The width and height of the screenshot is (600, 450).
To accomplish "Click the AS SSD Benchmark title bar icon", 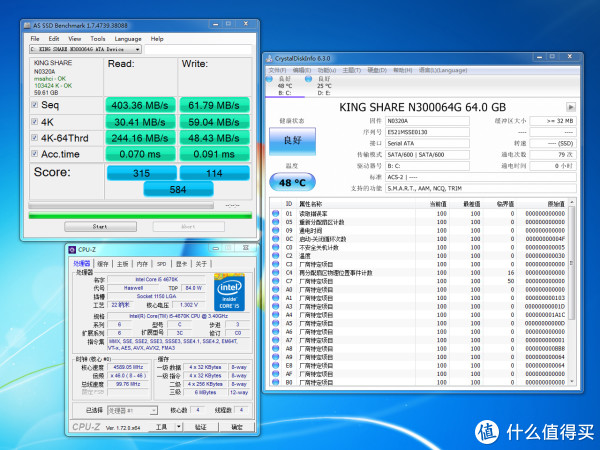I will (27, 26).
